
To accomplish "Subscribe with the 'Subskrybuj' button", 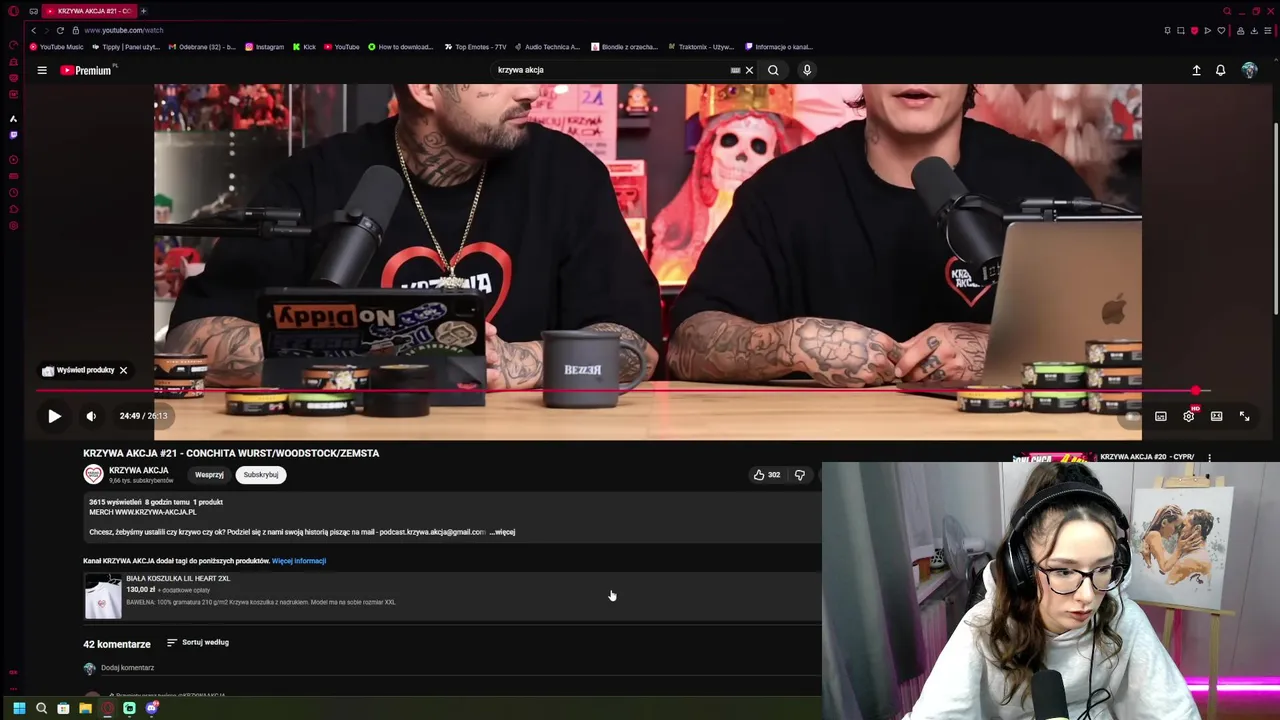I will click(x=261, y=475).
